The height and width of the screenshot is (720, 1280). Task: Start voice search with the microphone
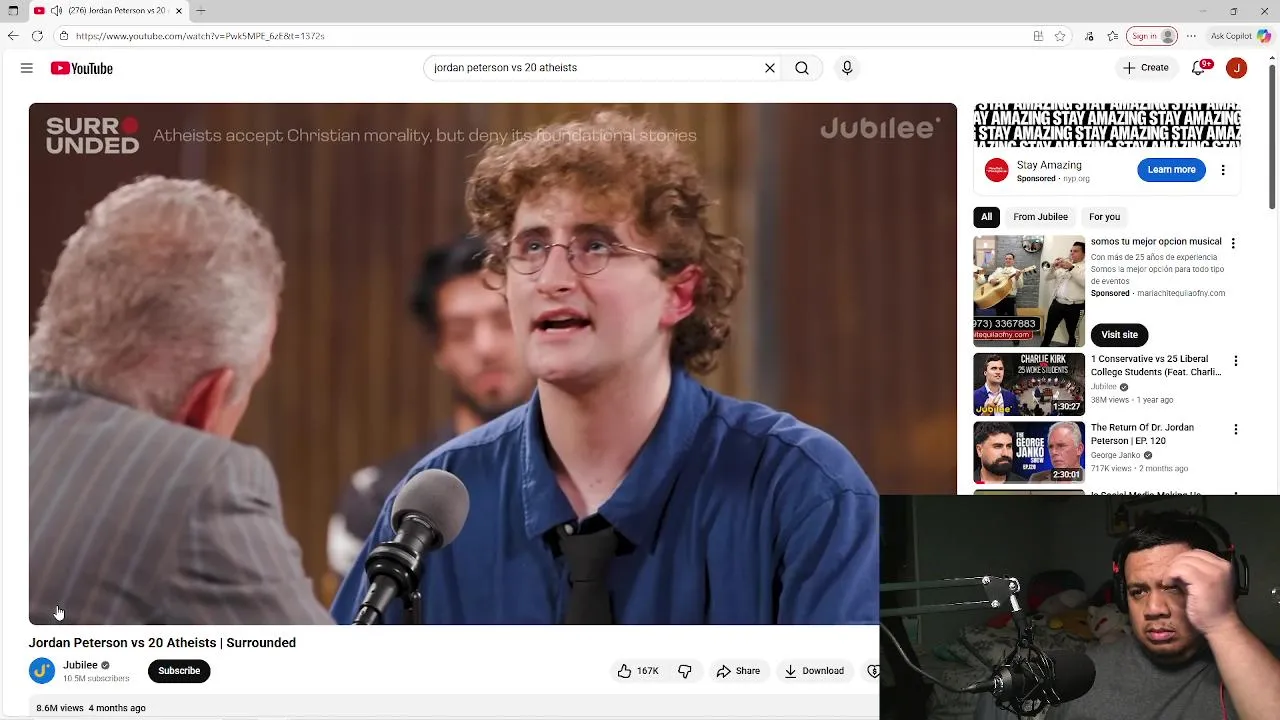point(847,68)
